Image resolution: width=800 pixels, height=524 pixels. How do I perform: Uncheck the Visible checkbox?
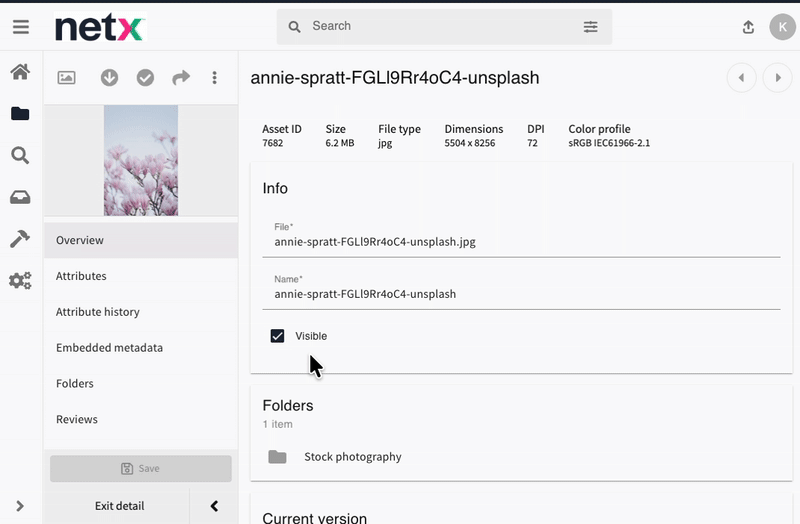coord(278,336)
